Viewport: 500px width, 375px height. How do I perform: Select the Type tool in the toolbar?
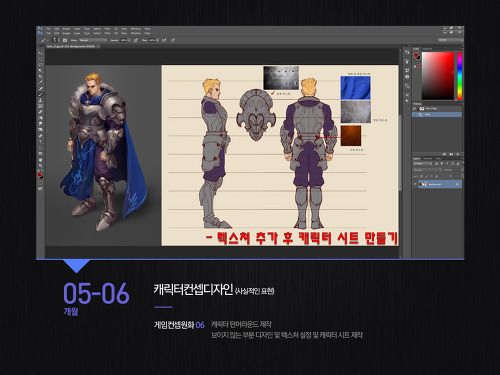coord(41,142)
